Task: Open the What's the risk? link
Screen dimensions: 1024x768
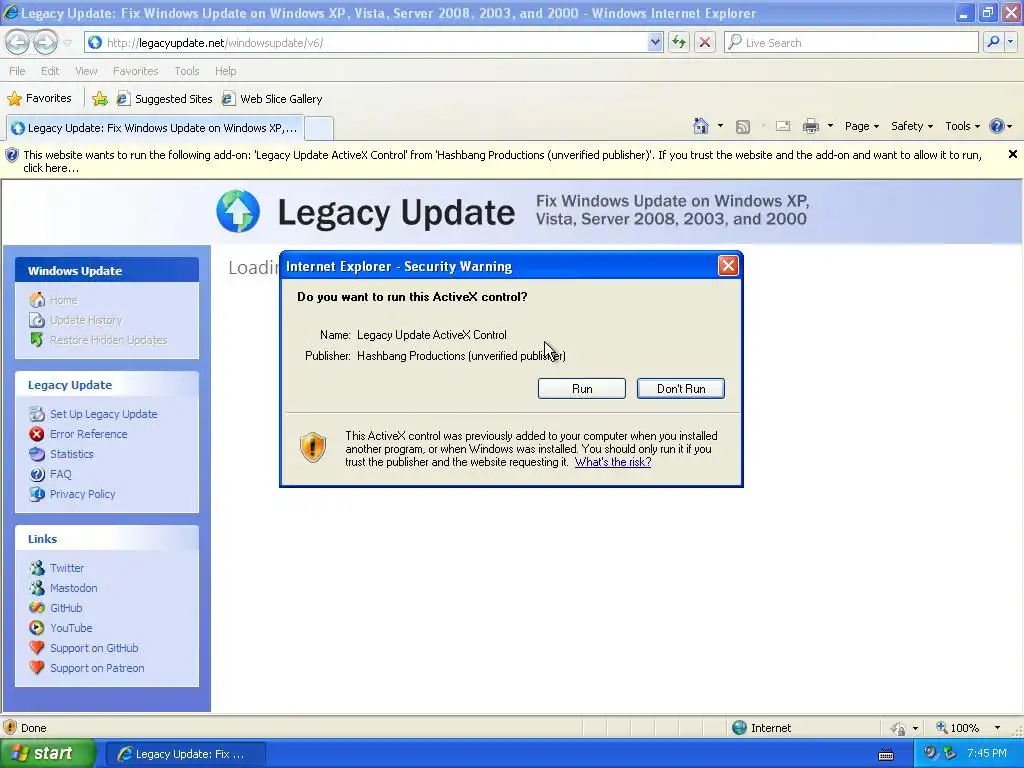Action: (613, 462)
